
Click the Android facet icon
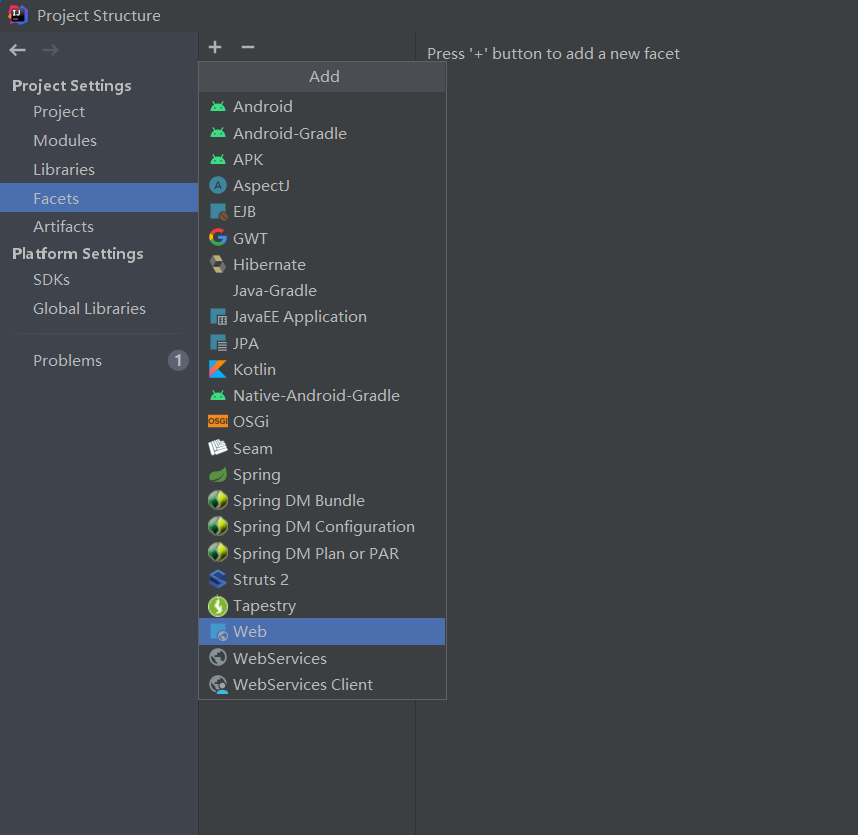[x=218, y=107]
